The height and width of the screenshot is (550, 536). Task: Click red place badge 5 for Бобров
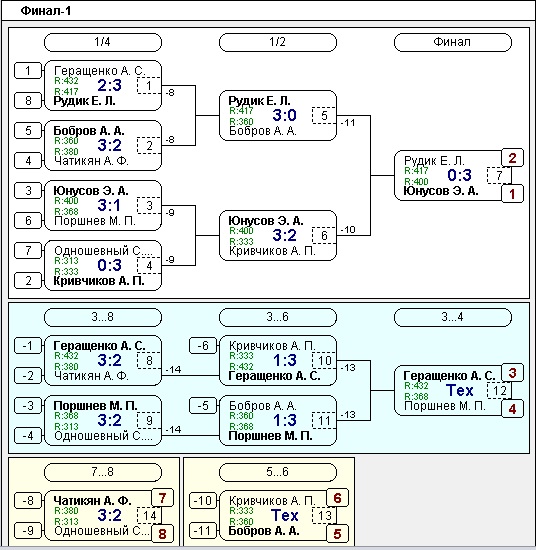pos(337,534)
